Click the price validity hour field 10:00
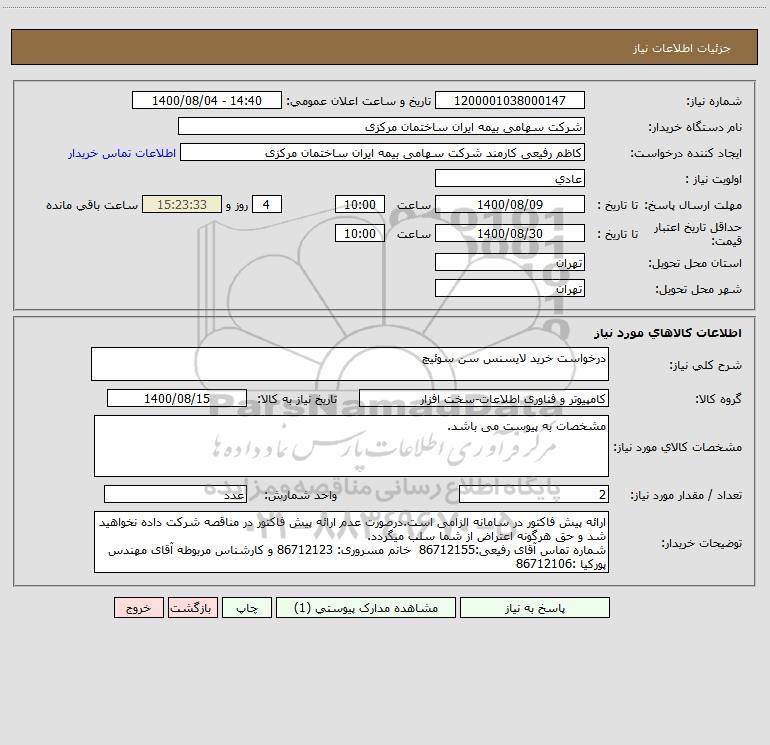This screenshot has width=770, height=745. [x=360, y=233]
